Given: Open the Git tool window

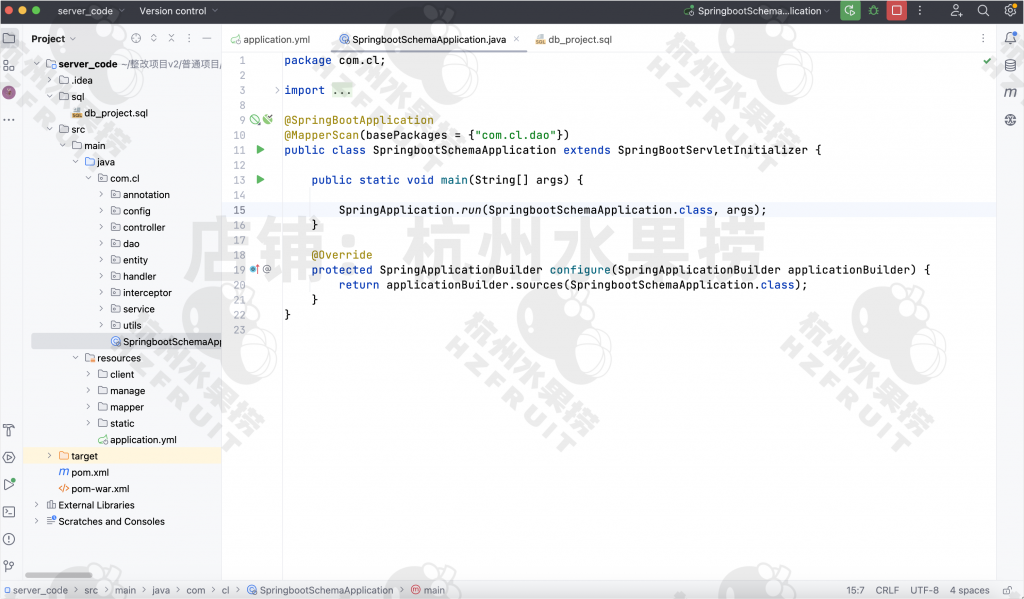Looking at the screenshot, I should point(9,565).
